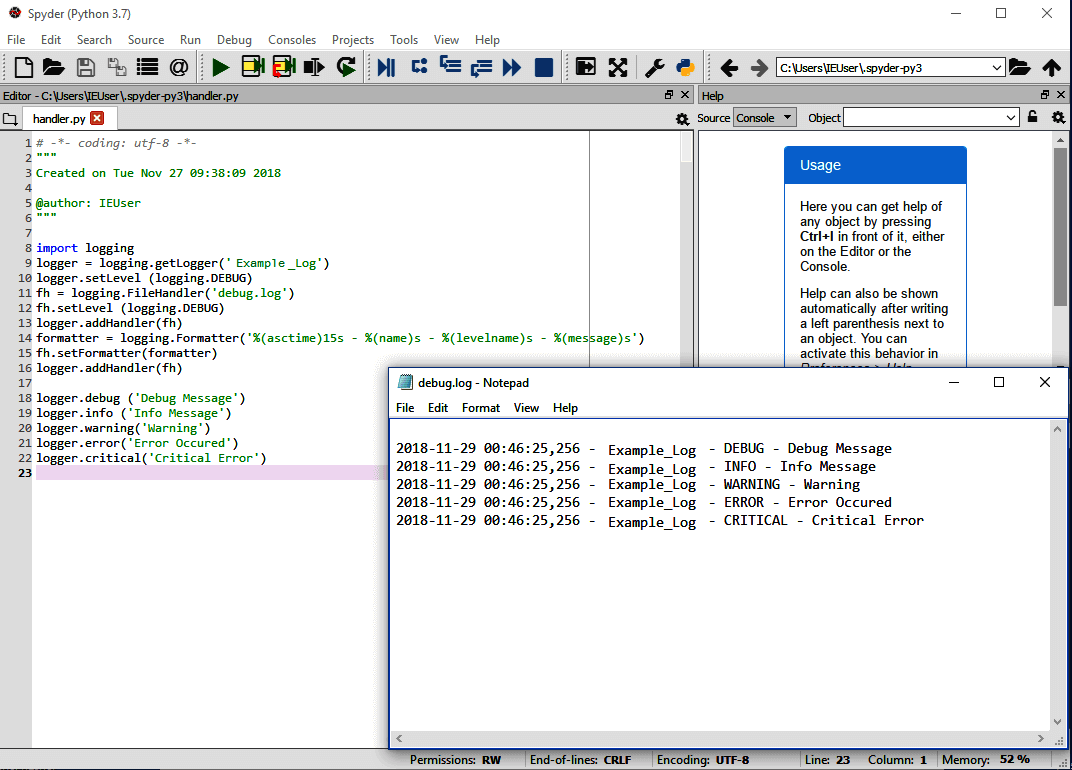Undock the Help pane

click(x=1045, y=95)
